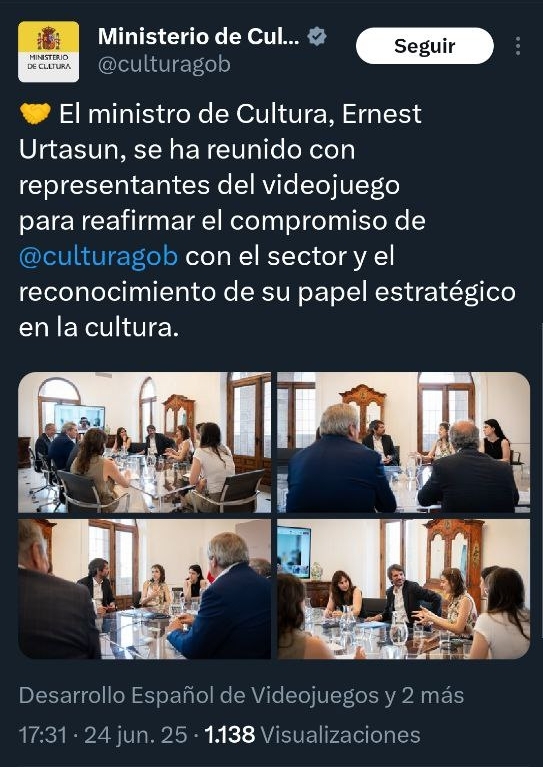Open the Ministerio de Cultura profile avatar
This screenshot has width=543, height=767.
click(x=48, y=51)
